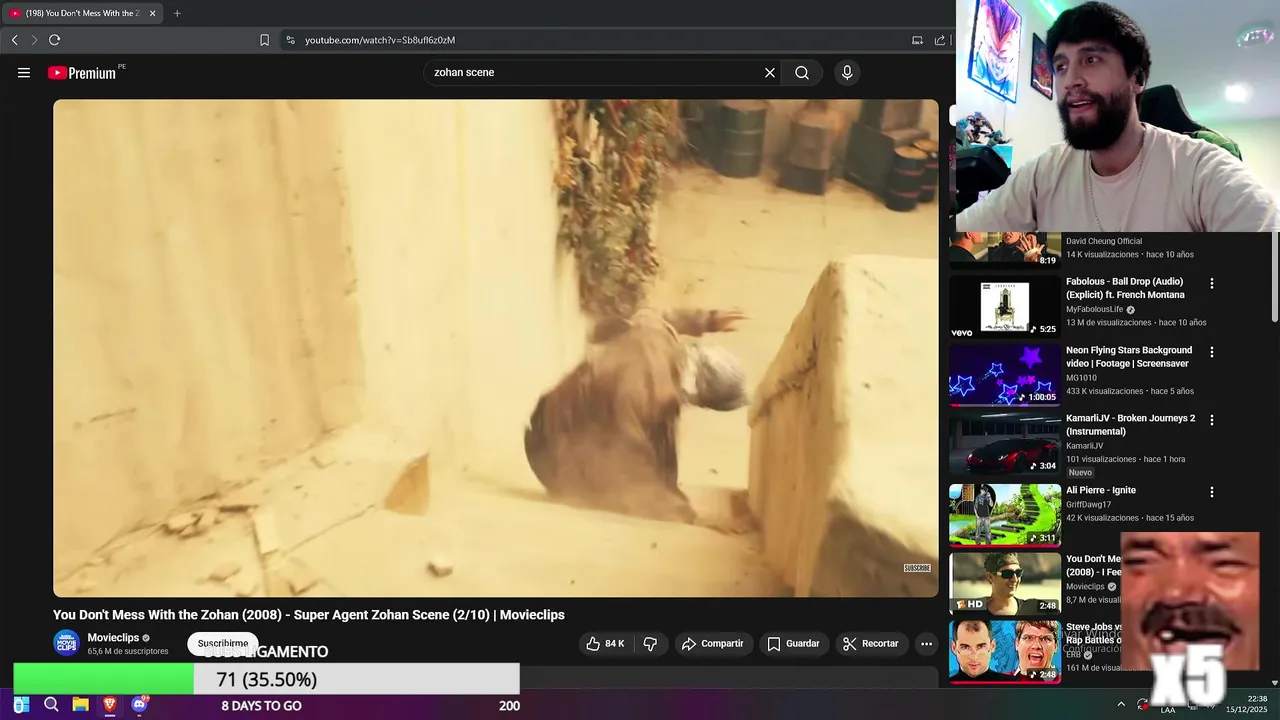The width and height of the screenshot is (1280, 720).
Task: Close the Zohan YouTube tab
Action: 152,13
